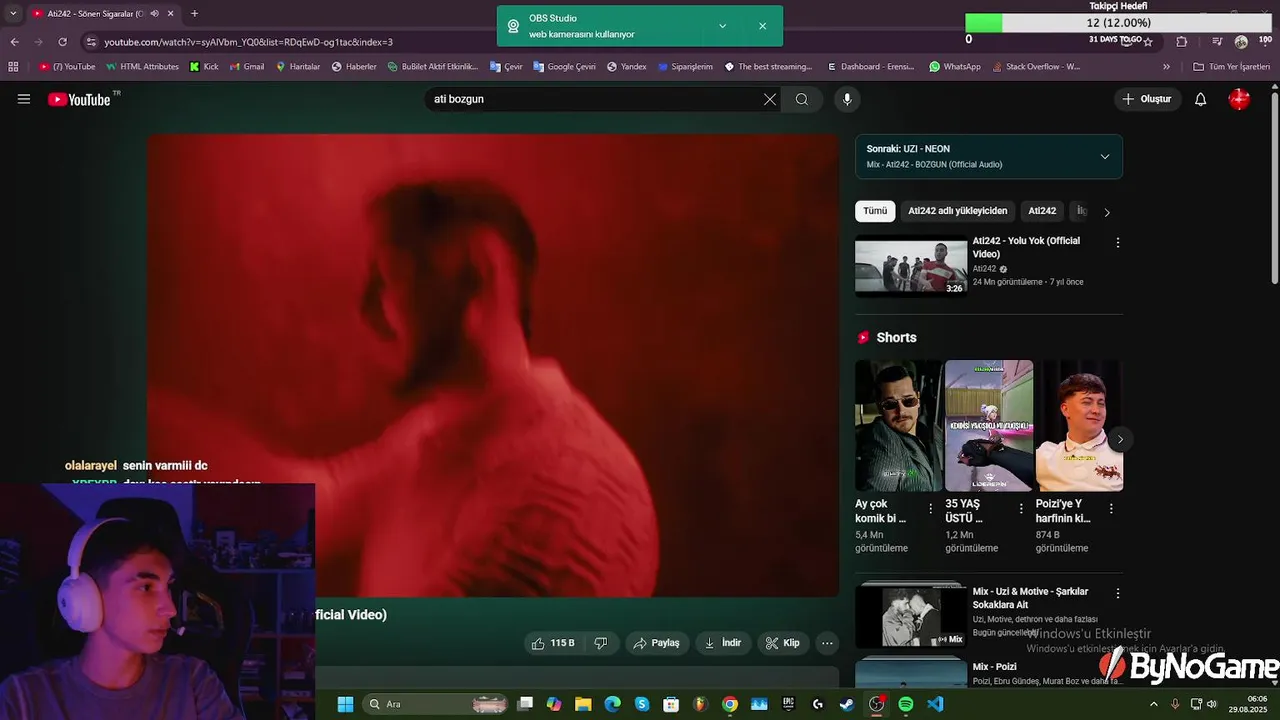Dismiss the OBS Studio notification

[762, 26]
